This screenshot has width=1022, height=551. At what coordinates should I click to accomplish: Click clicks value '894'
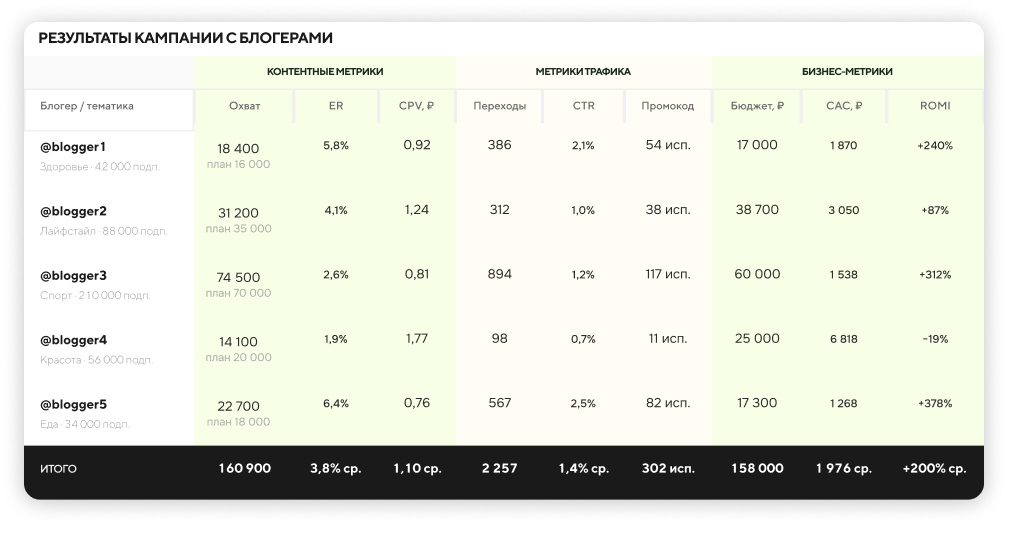pyautogui.click(x=499, y=275)
